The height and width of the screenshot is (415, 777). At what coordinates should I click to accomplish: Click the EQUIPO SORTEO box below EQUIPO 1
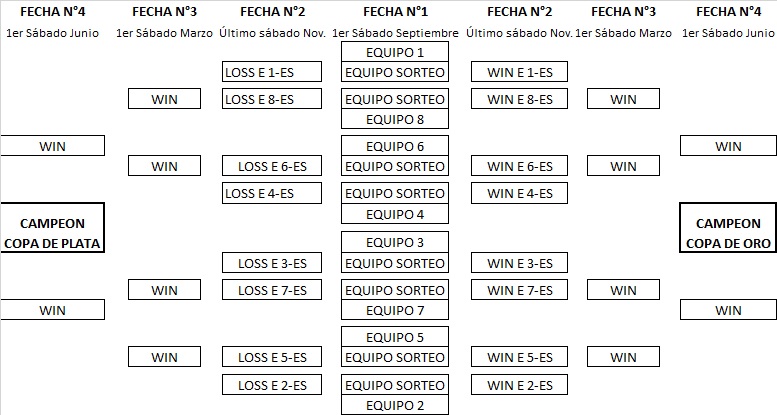pyautogui.click(x=395, y=72)
